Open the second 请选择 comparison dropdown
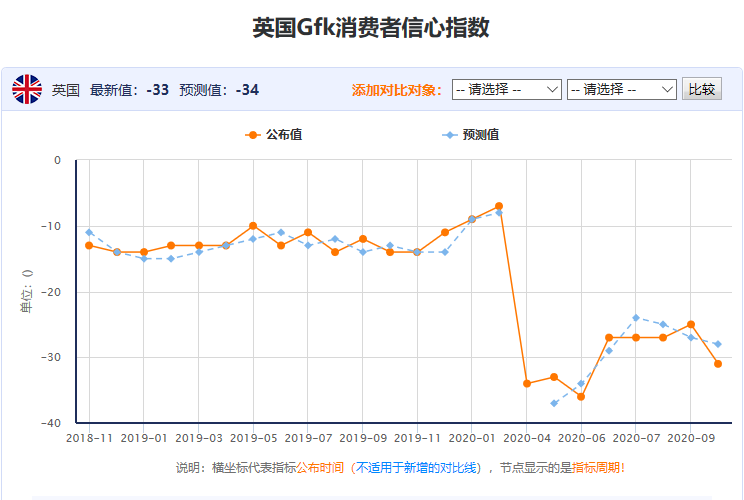Viewport: 744px width, 500px height. 622,89
